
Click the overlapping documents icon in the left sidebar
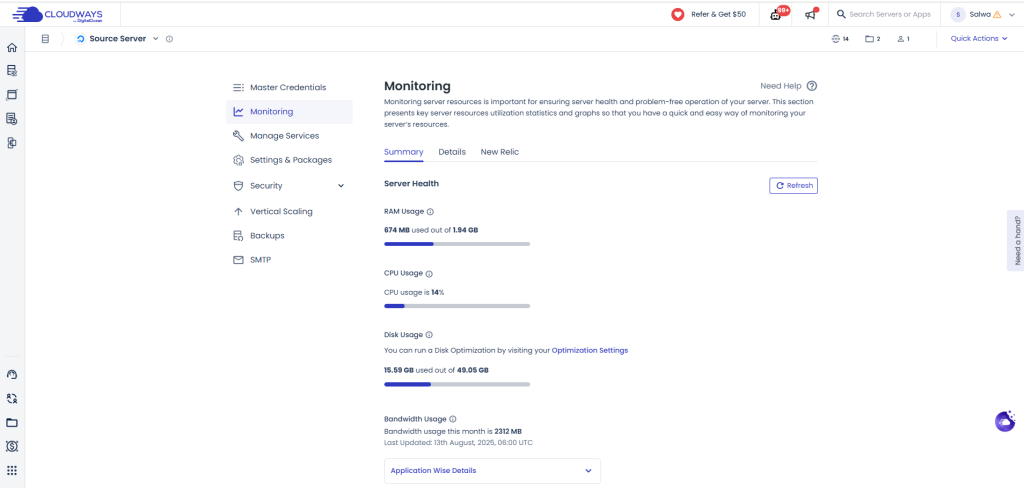click(12, 142)
